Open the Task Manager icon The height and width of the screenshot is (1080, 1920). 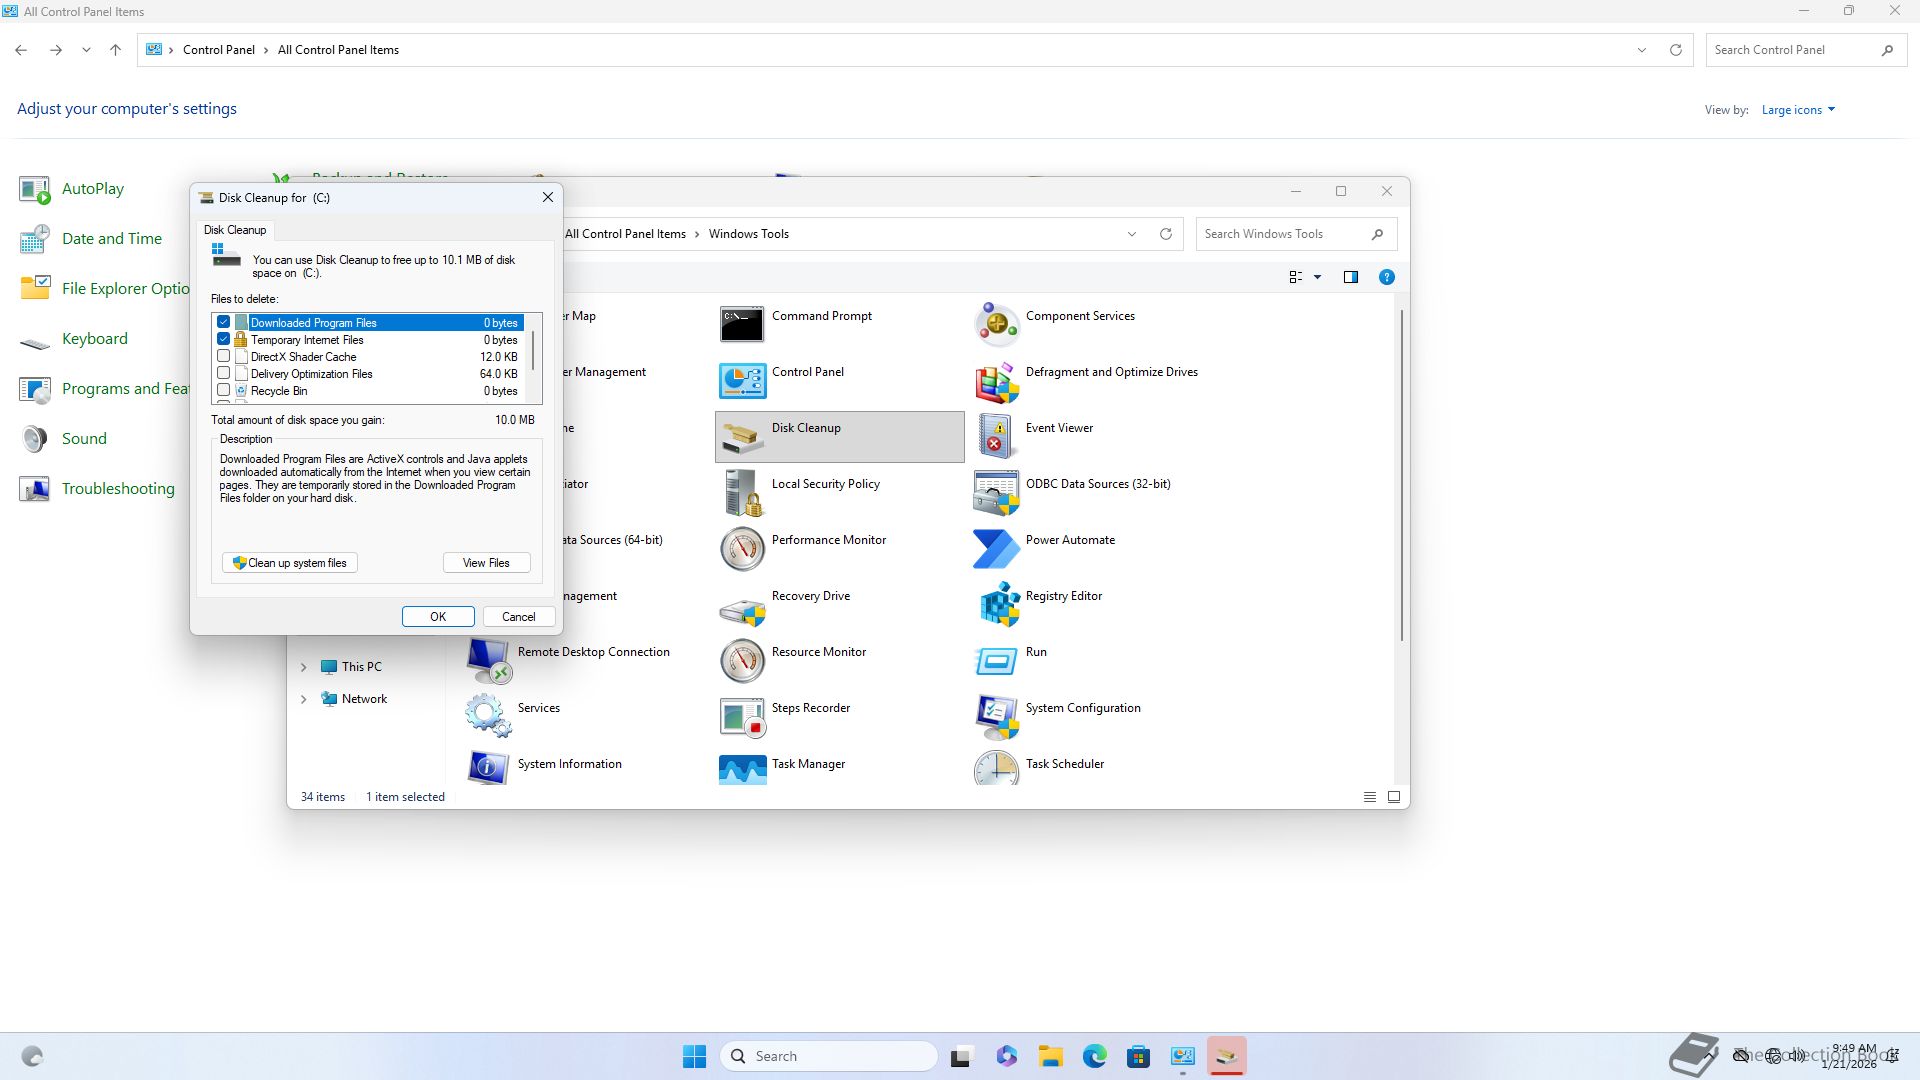point(741,770)
